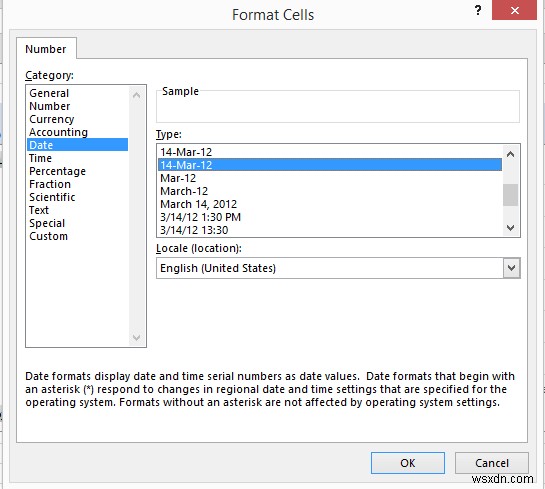Screen dimensions: 545x489
Task: Click the Type list scrollbar thumb
Action: 510,195
